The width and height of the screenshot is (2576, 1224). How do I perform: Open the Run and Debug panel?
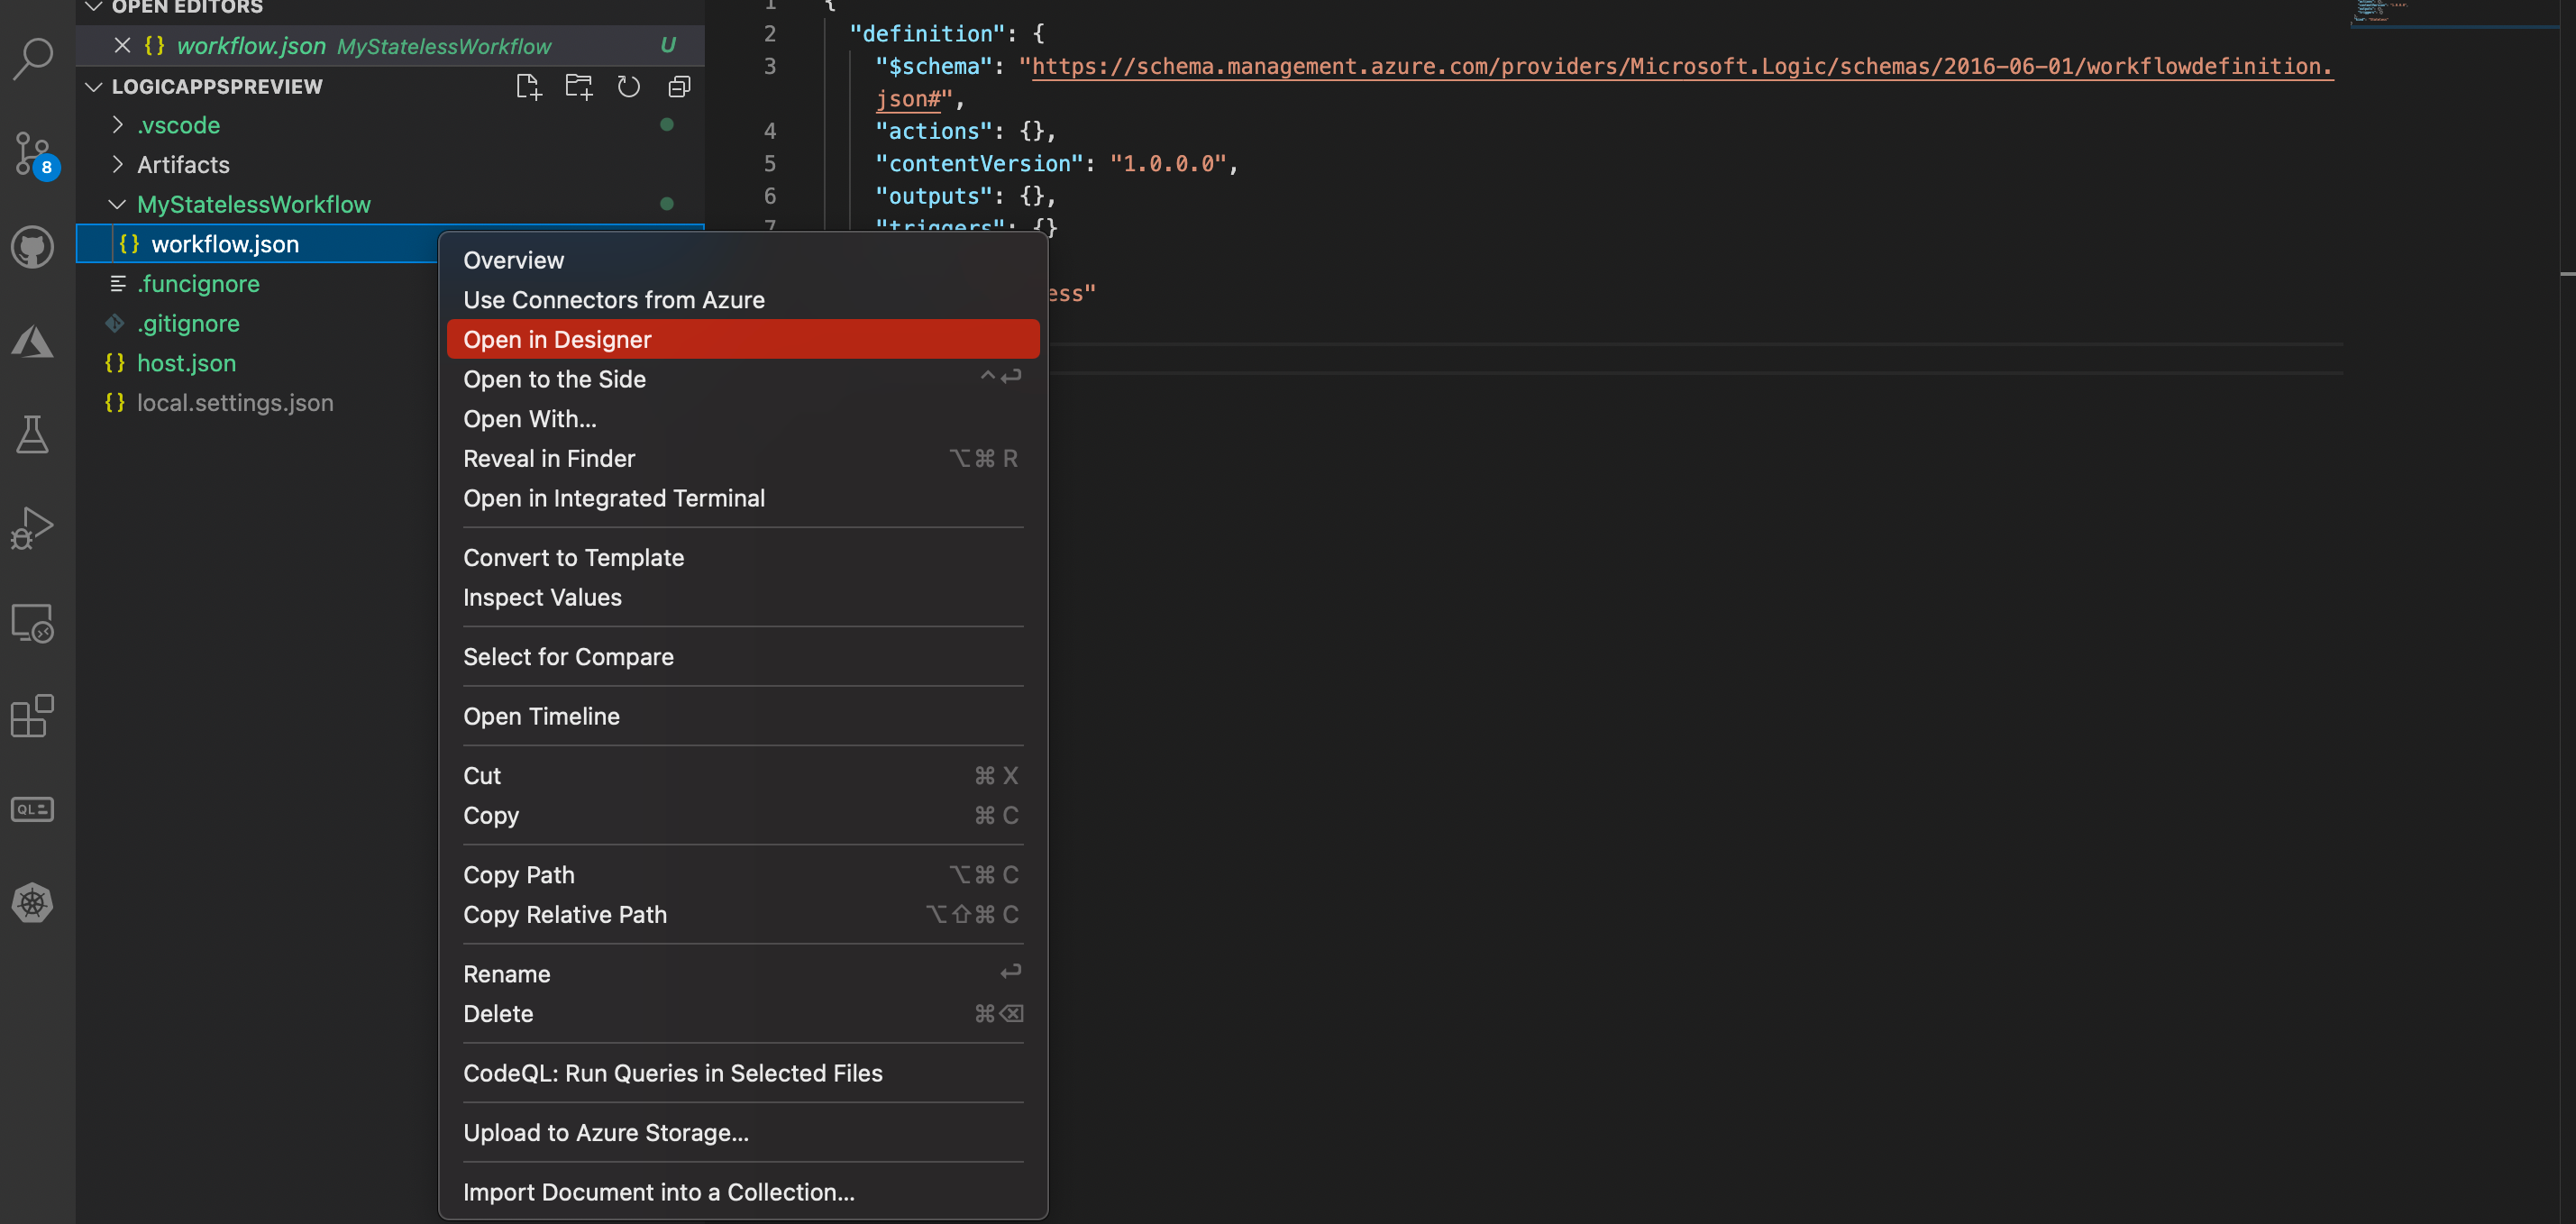tap(33, 527)
